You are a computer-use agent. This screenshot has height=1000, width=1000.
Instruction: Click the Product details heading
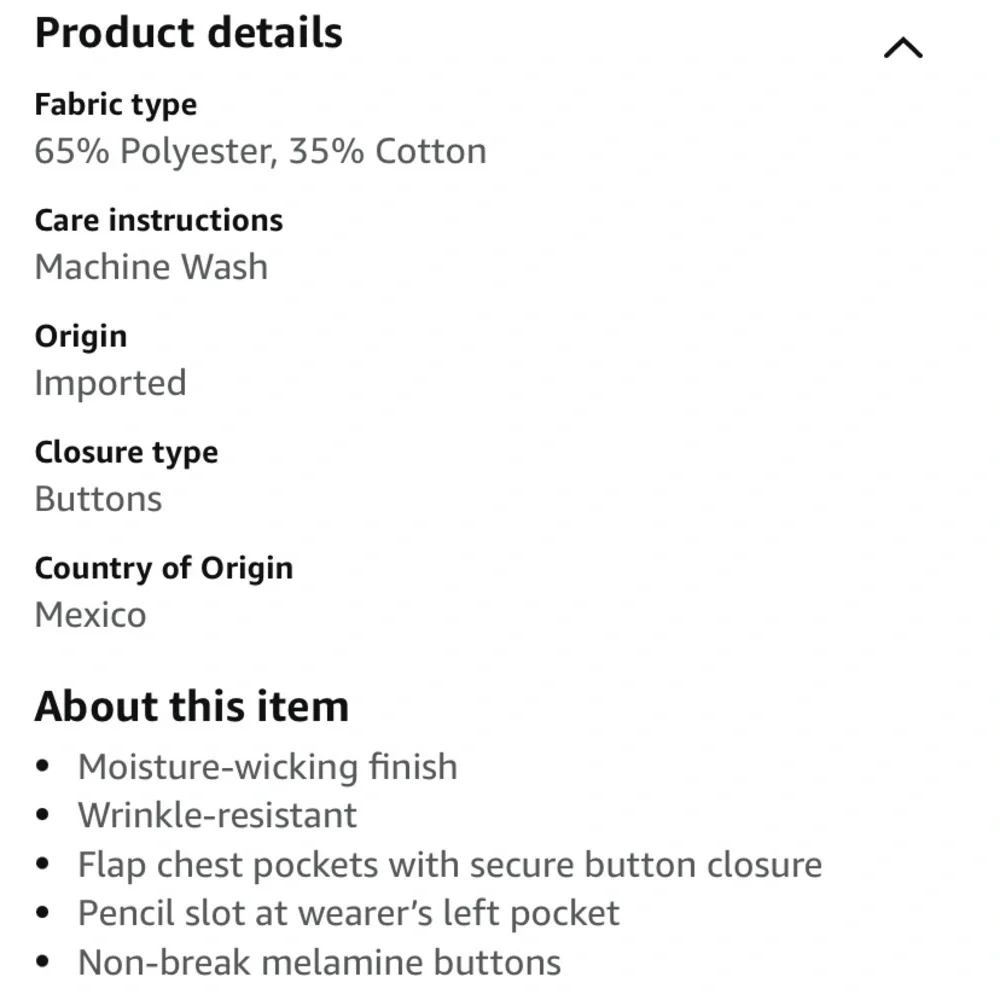pos(188,33)
